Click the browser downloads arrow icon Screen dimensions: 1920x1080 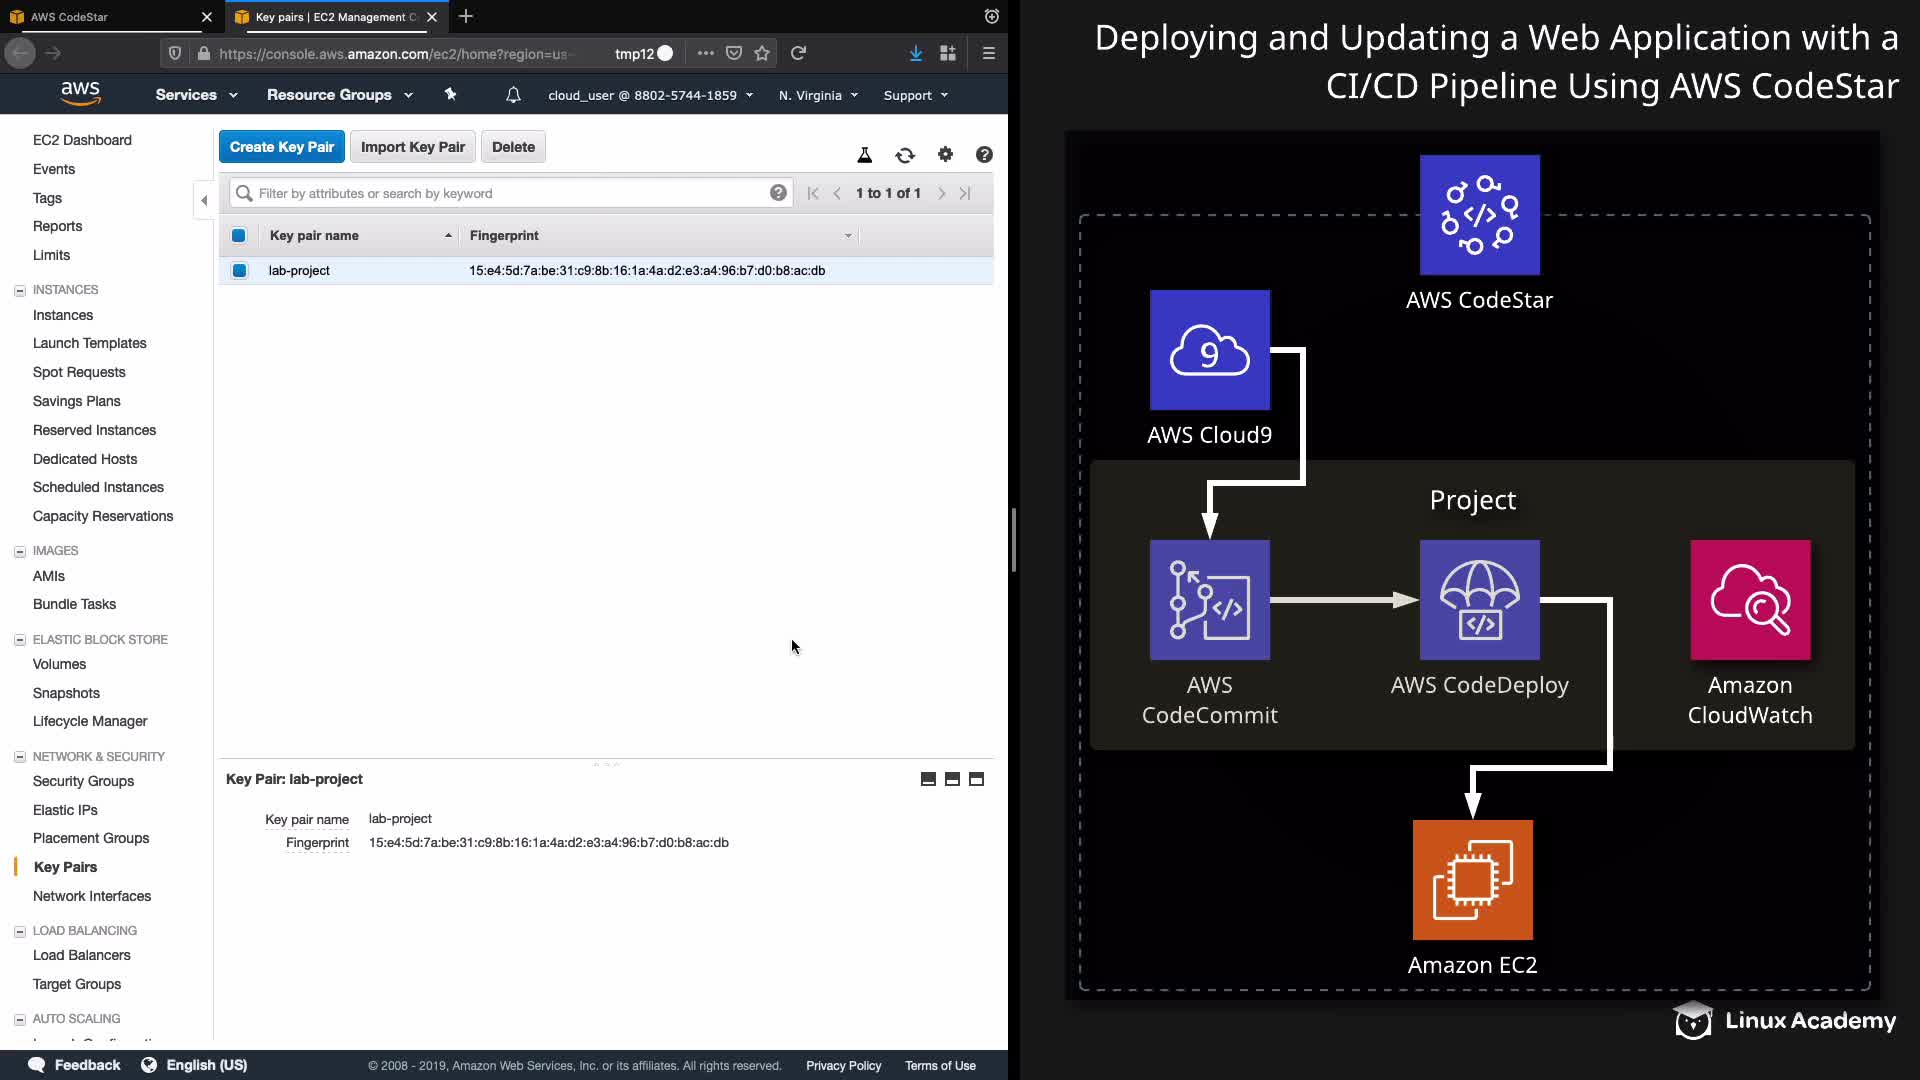915,53
